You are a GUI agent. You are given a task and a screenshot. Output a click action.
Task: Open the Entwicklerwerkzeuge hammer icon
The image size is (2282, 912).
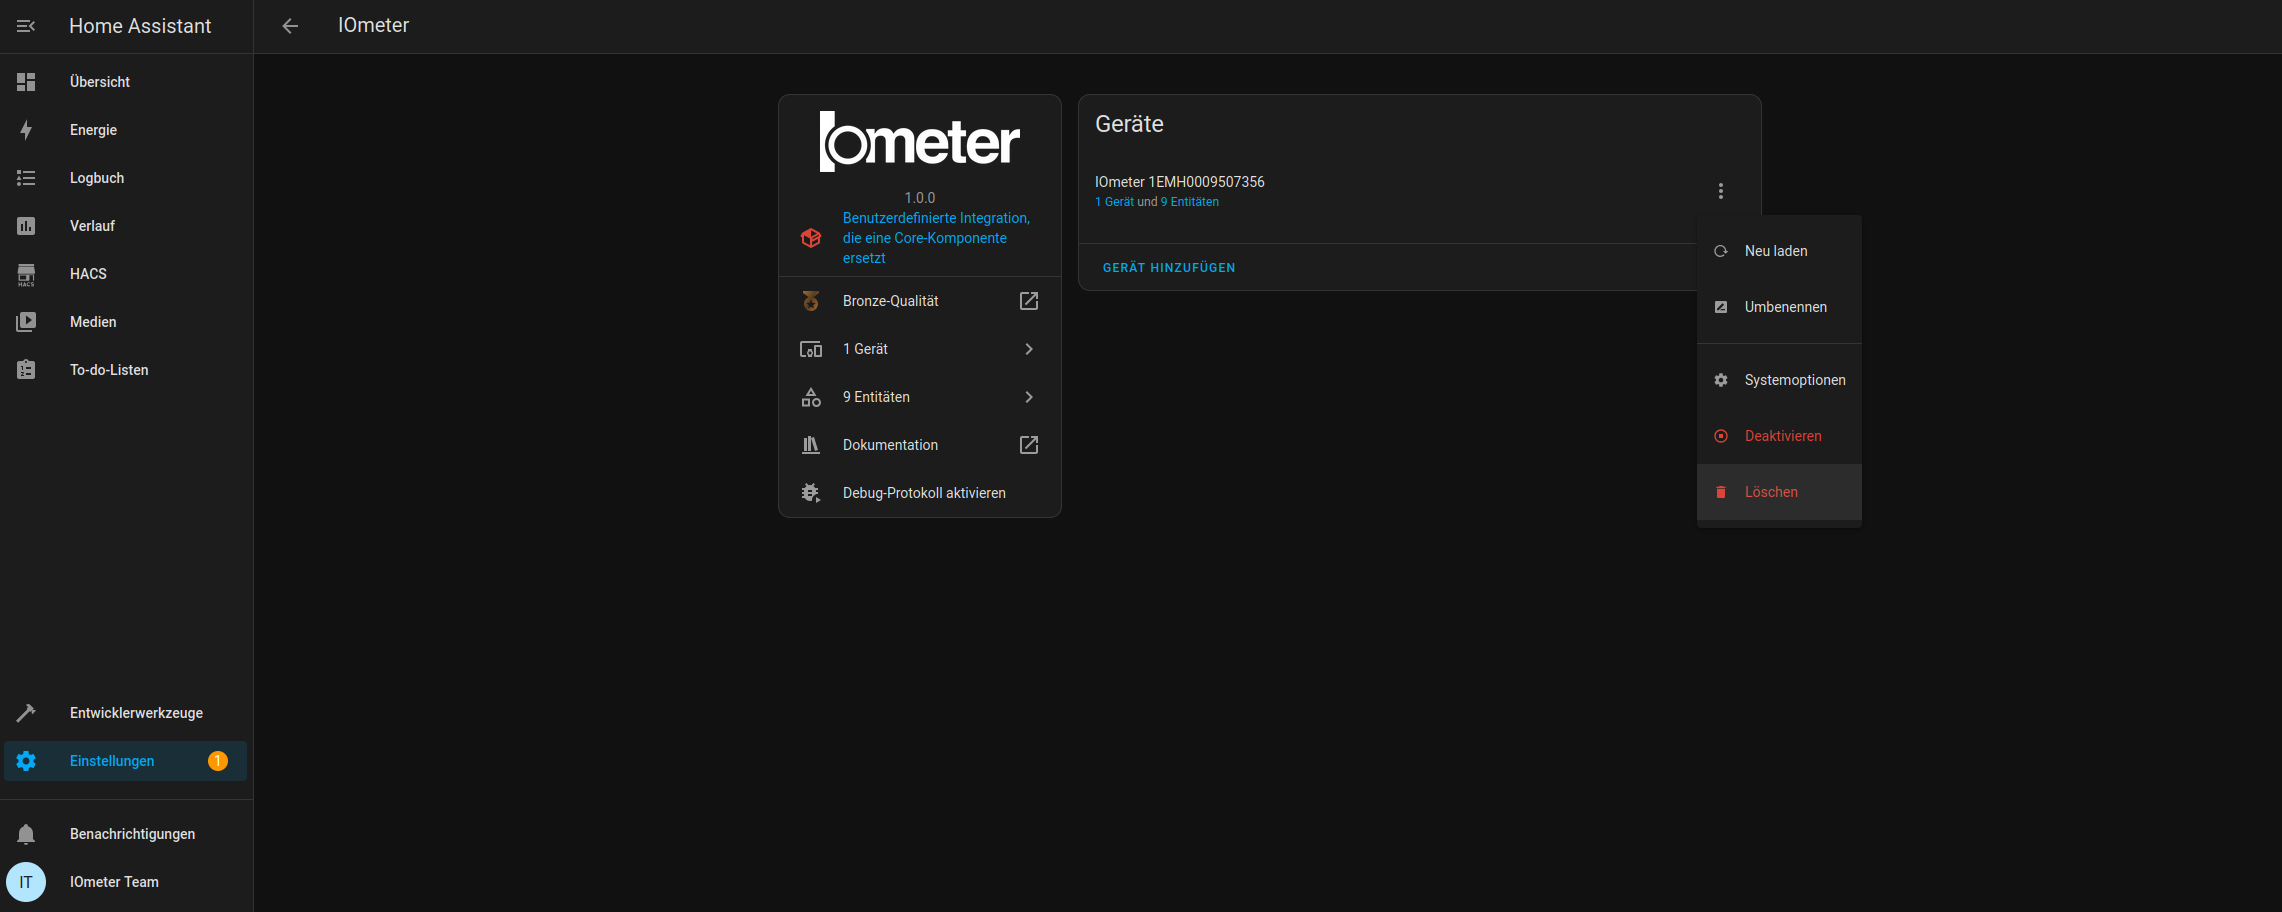click(26, 713)
